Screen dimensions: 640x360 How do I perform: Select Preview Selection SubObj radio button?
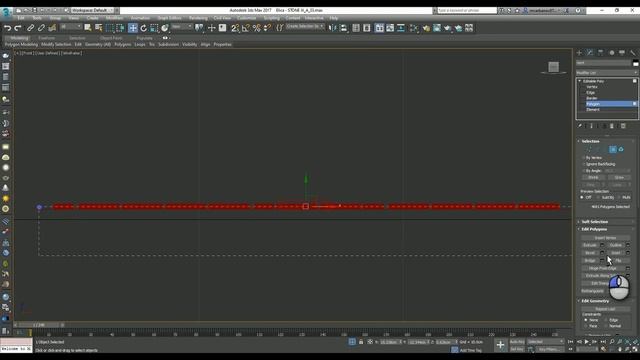pos(599,198)
